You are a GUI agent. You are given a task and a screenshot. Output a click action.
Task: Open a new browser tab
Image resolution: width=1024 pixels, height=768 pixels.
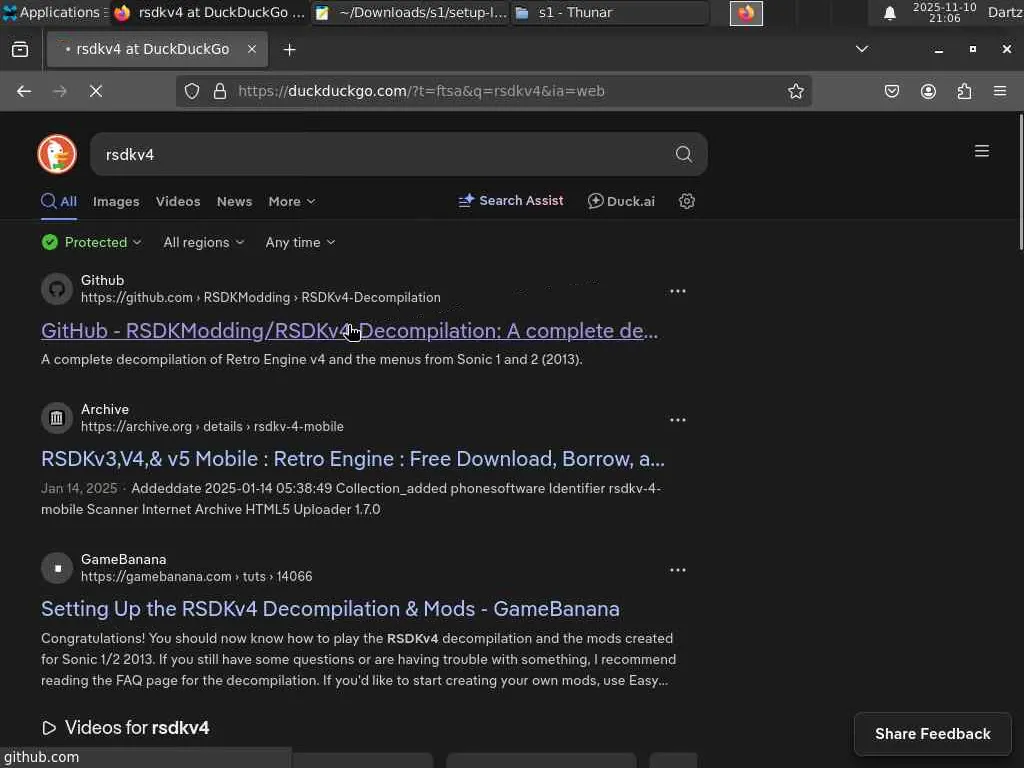click(x=289, y=50)
